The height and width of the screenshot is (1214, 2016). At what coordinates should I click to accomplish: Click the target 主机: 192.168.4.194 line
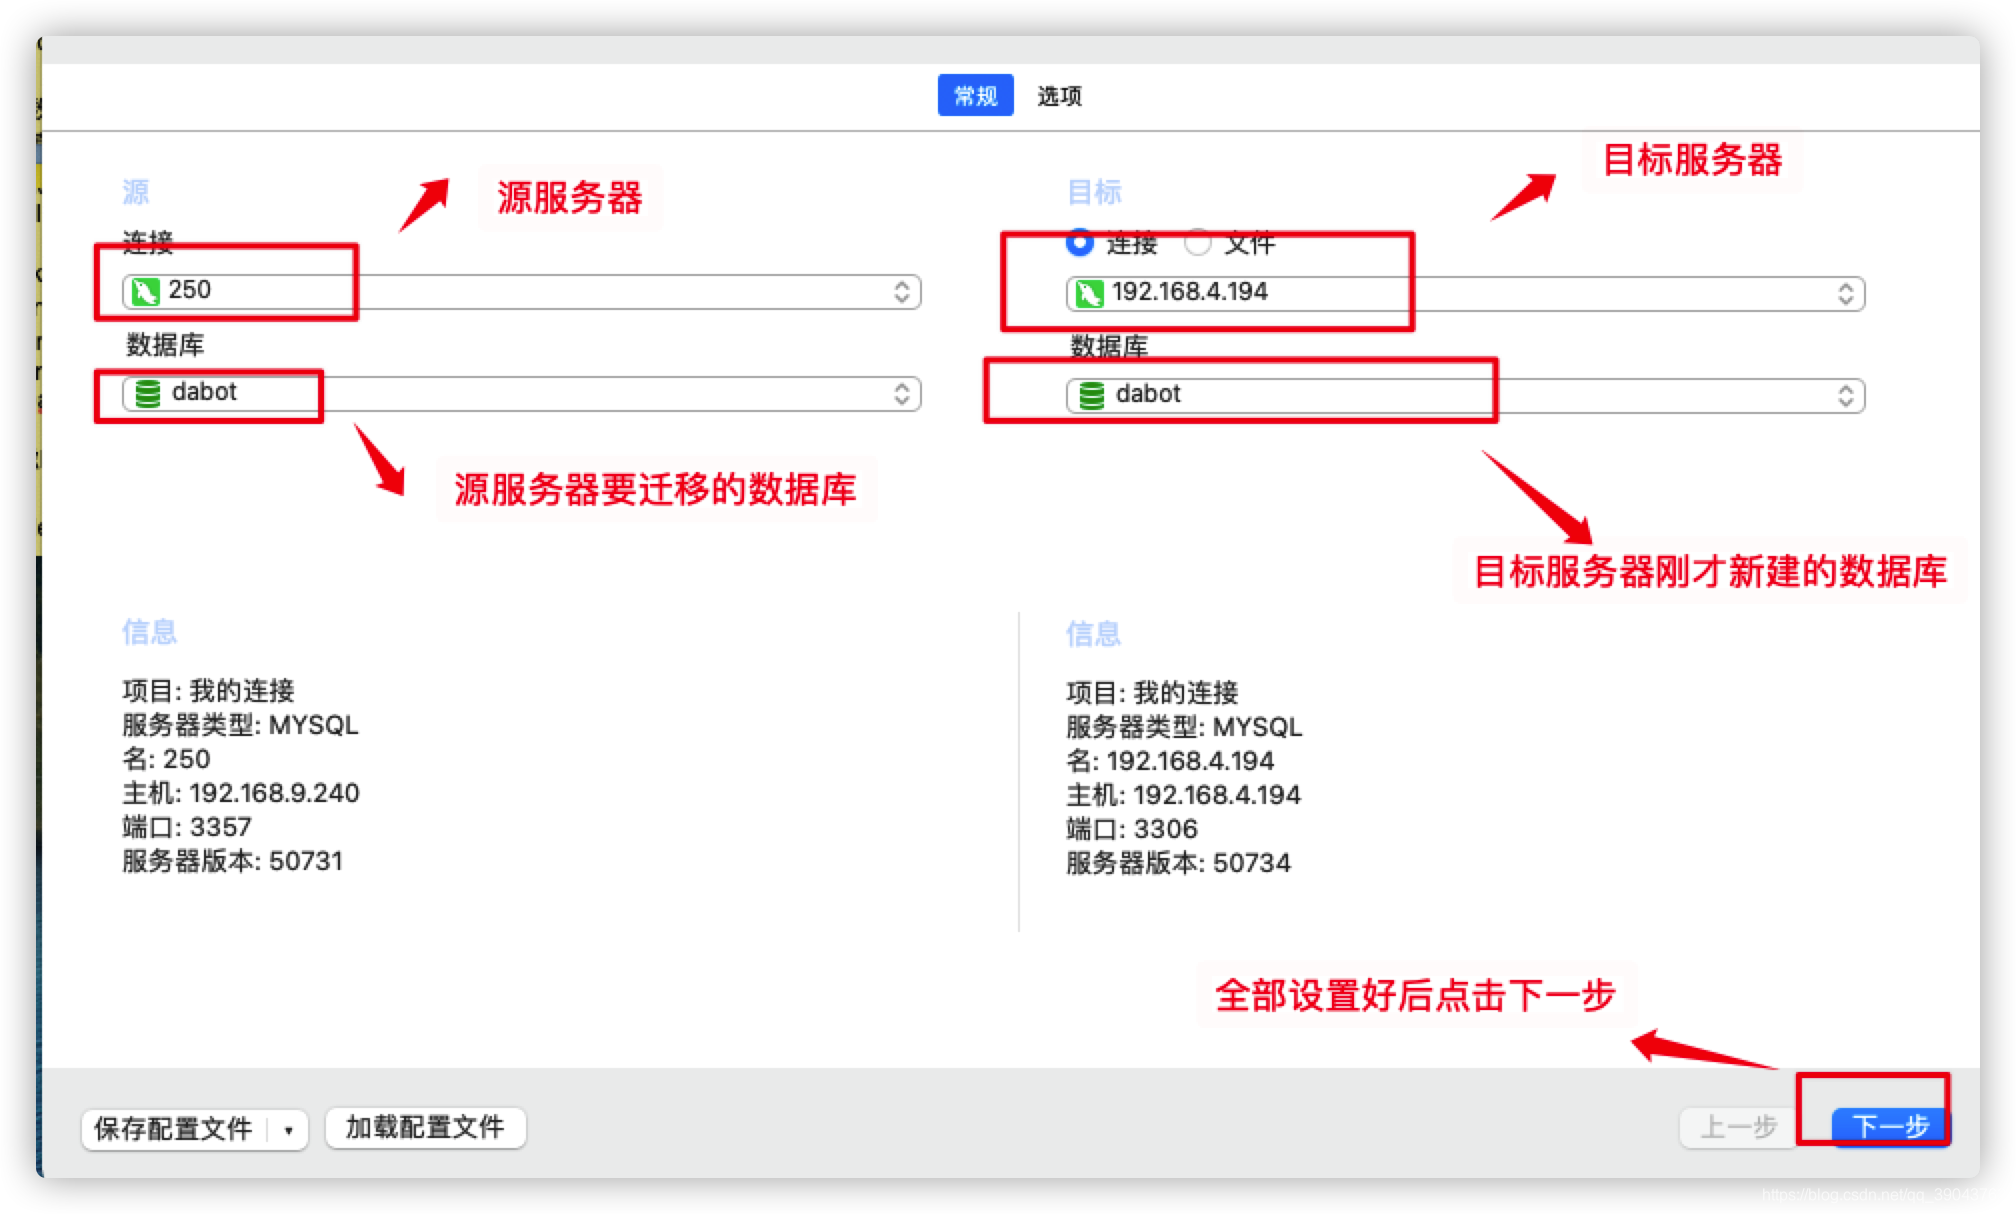click(x=1184, y=795)
